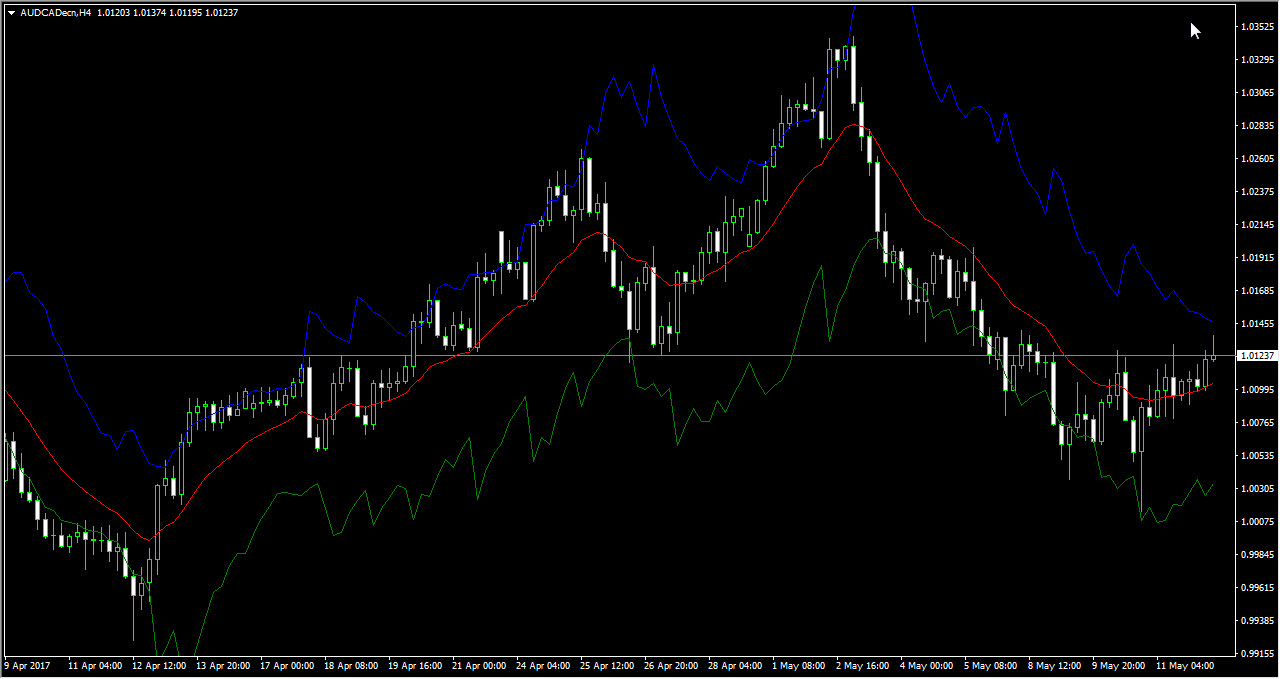1280x679 pixels.
Task: Click the 1.03525 price axis label
Action: (x=1257, y=27)
